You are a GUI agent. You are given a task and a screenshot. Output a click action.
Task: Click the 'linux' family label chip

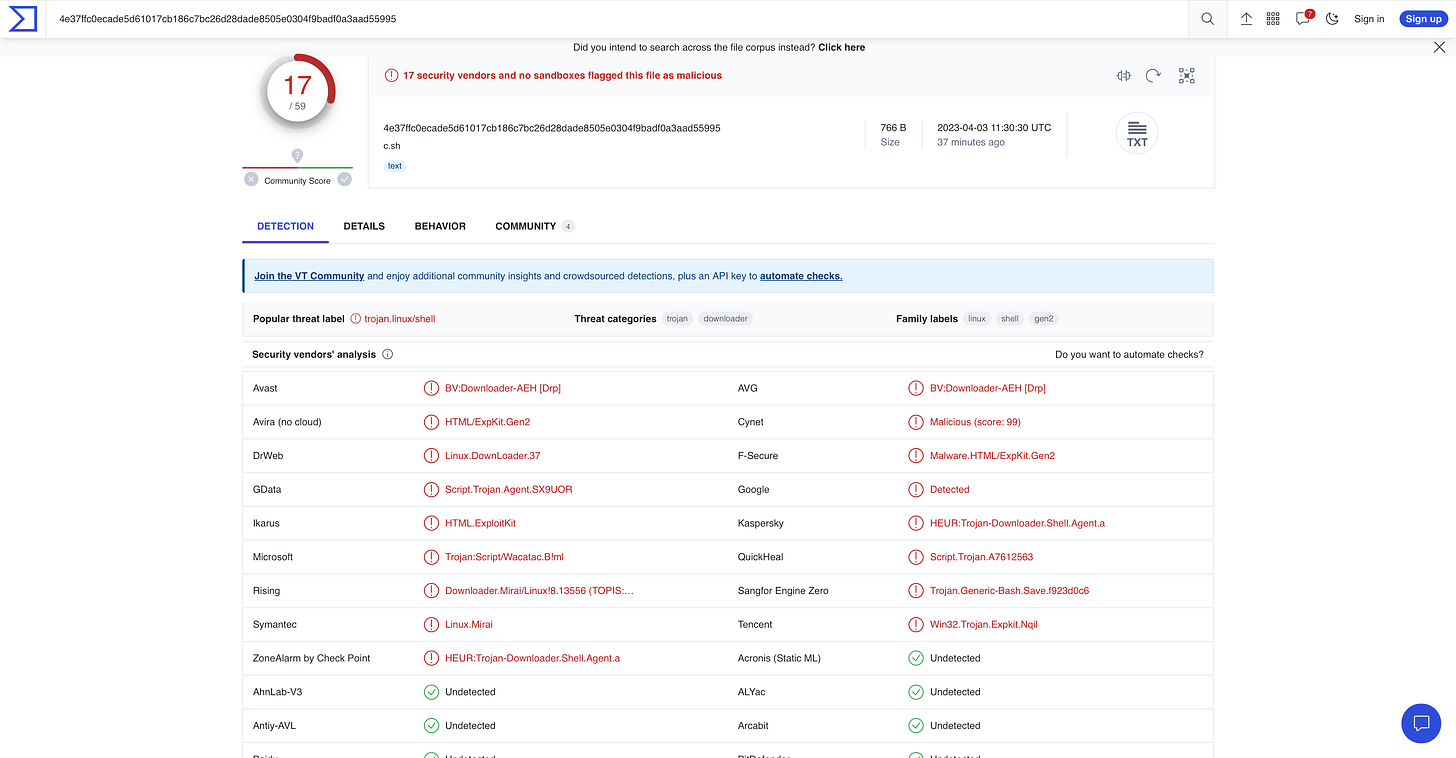click(977, 319)
